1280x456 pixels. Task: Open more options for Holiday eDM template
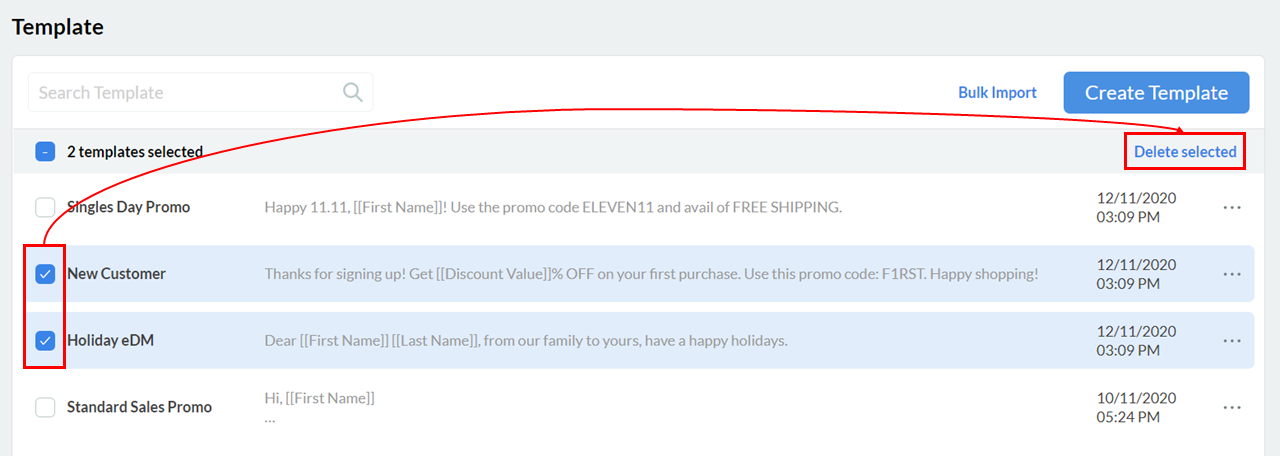(x=1232, y=341)
